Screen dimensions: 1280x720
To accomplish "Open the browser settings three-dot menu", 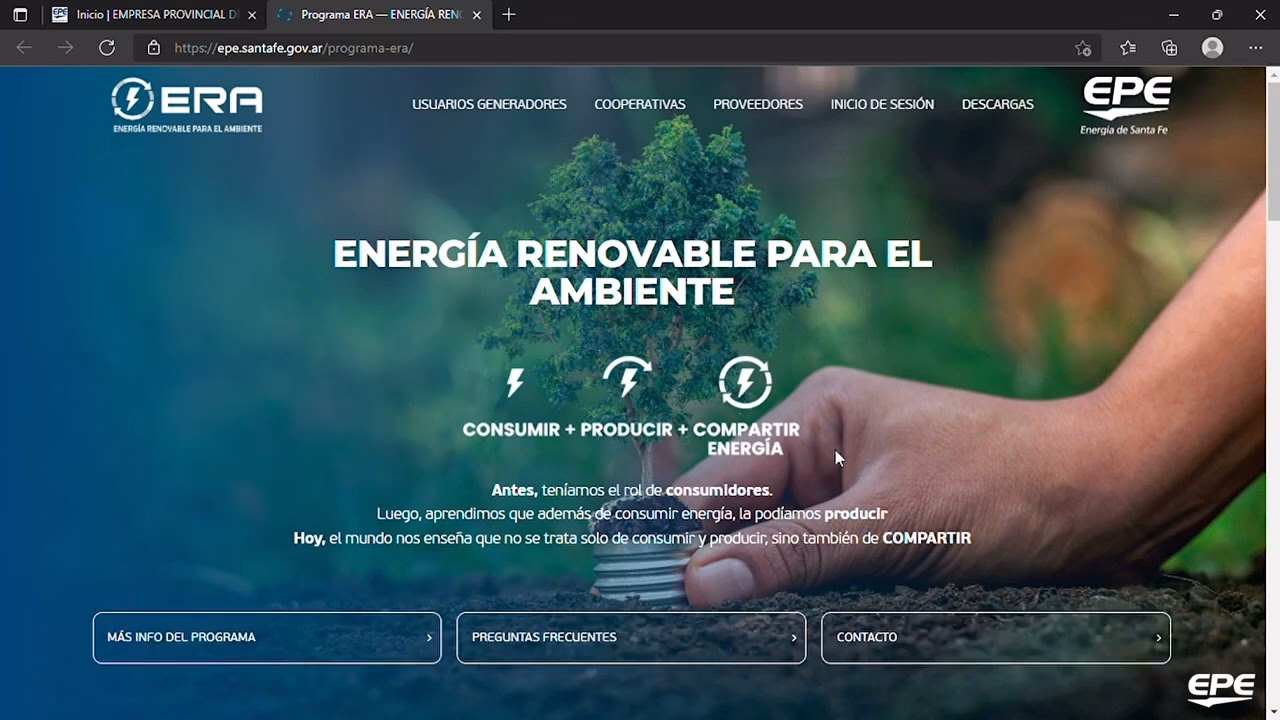I will click(x=1255, y=47).
